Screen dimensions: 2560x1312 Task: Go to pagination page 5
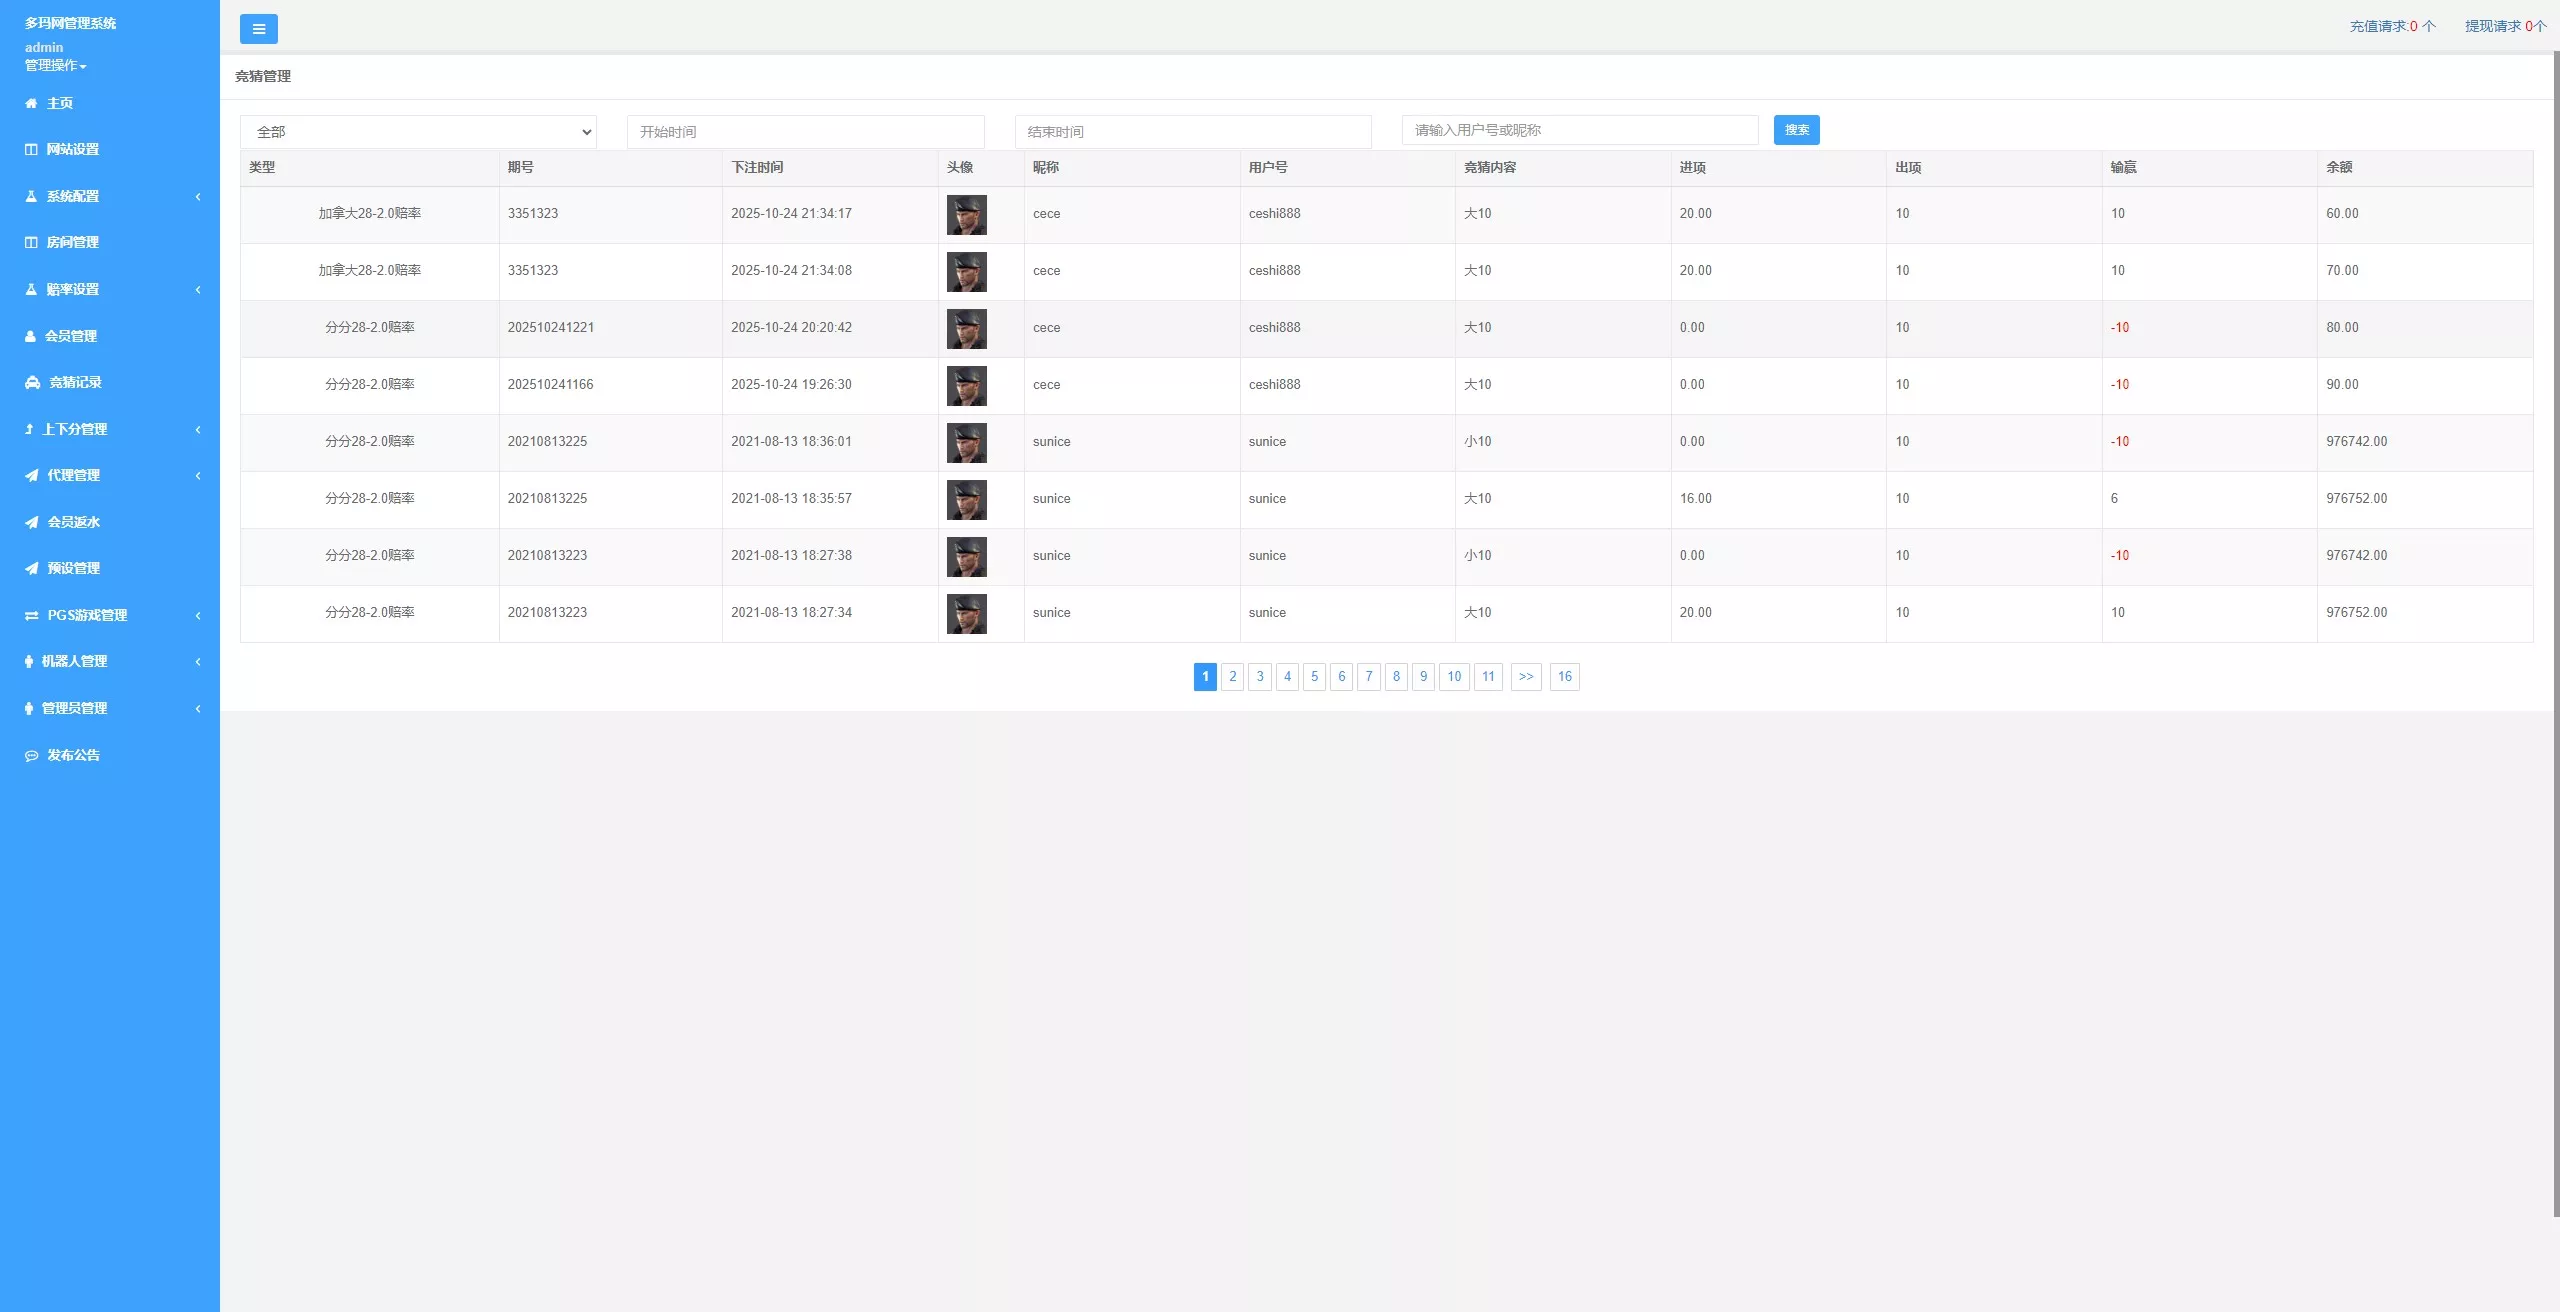[x=1314, y=677]
